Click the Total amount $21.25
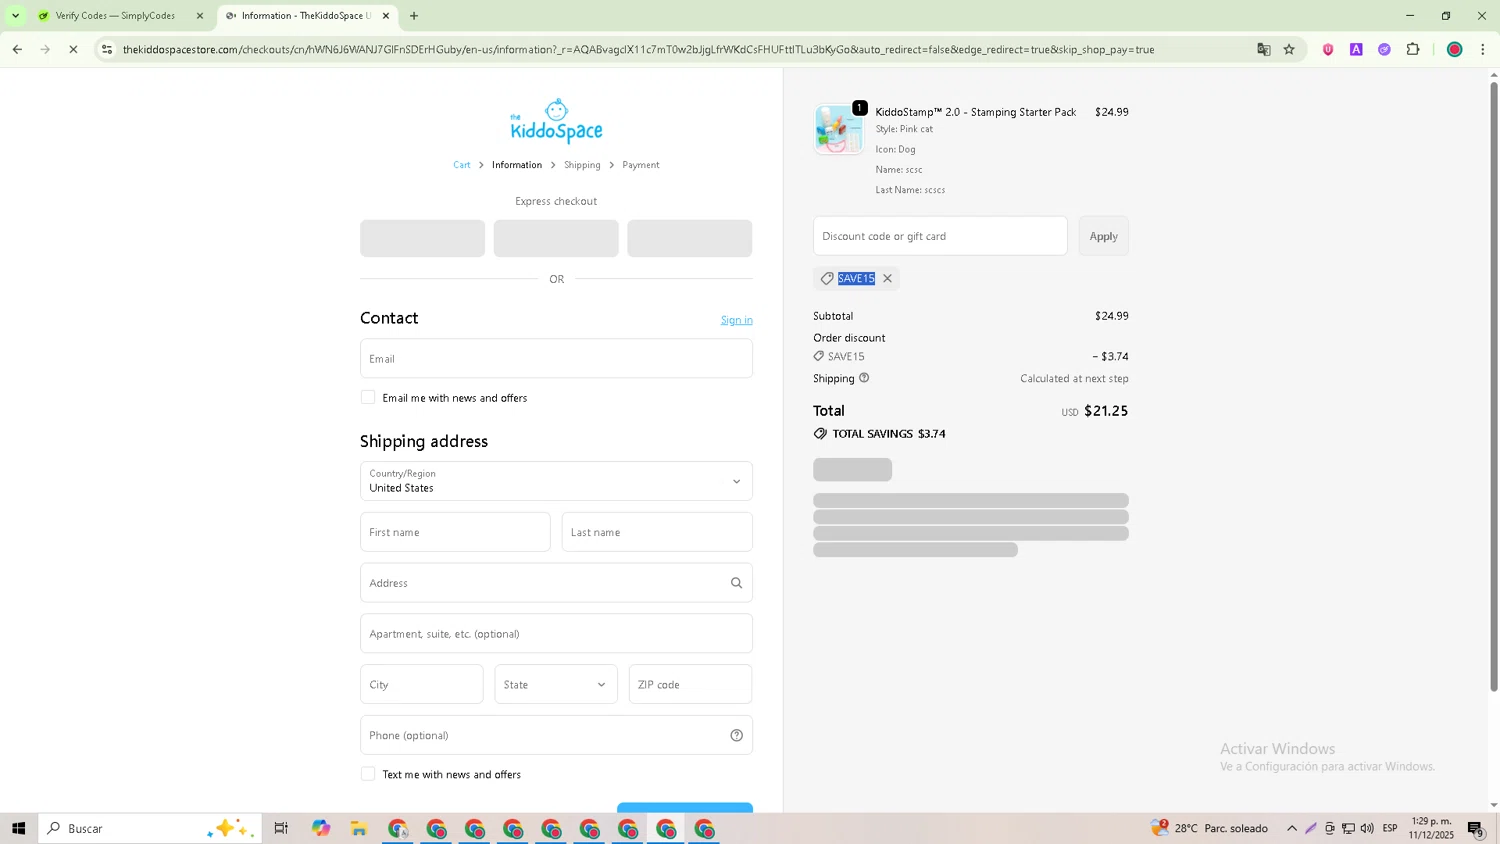This screenshot has height=844, width=1500. tap(1106, 411)
